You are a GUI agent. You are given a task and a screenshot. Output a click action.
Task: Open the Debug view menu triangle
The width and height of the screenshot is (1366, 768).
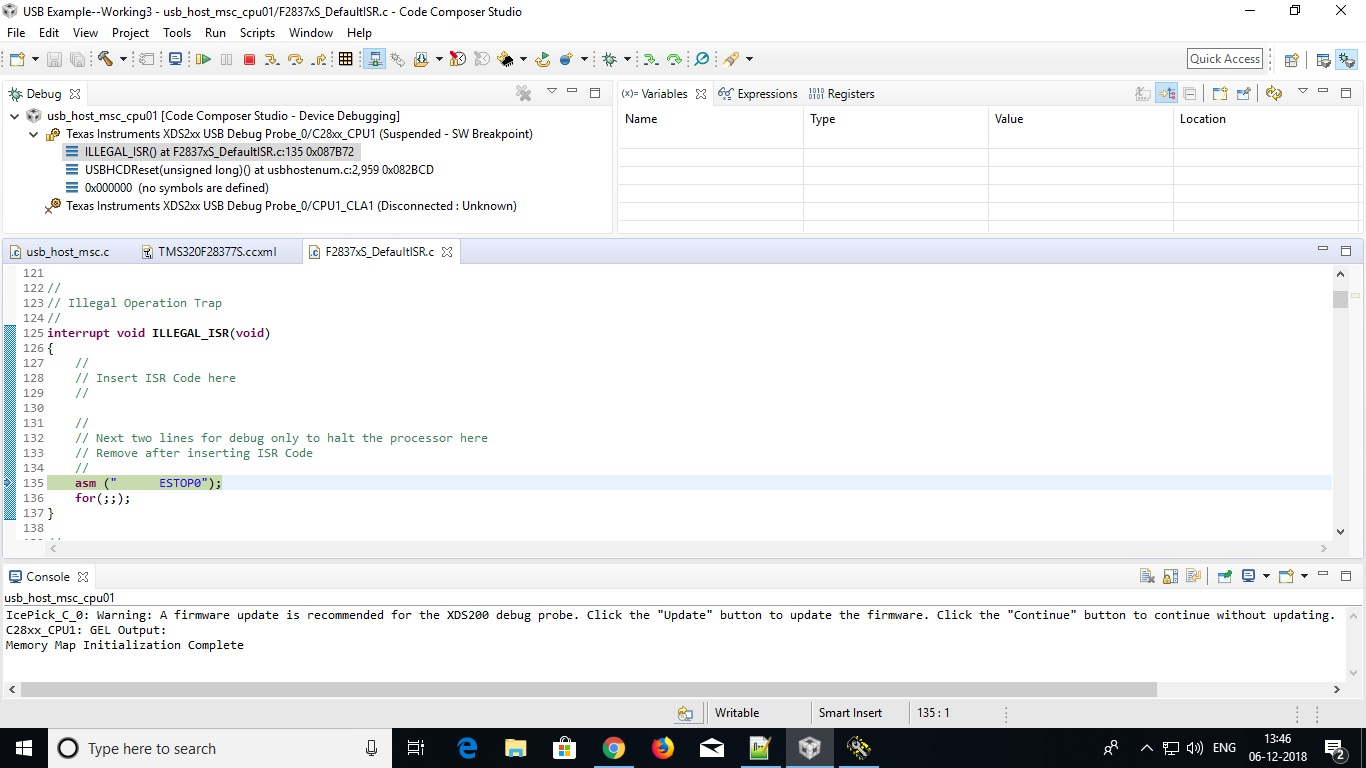tap(551, 92)
